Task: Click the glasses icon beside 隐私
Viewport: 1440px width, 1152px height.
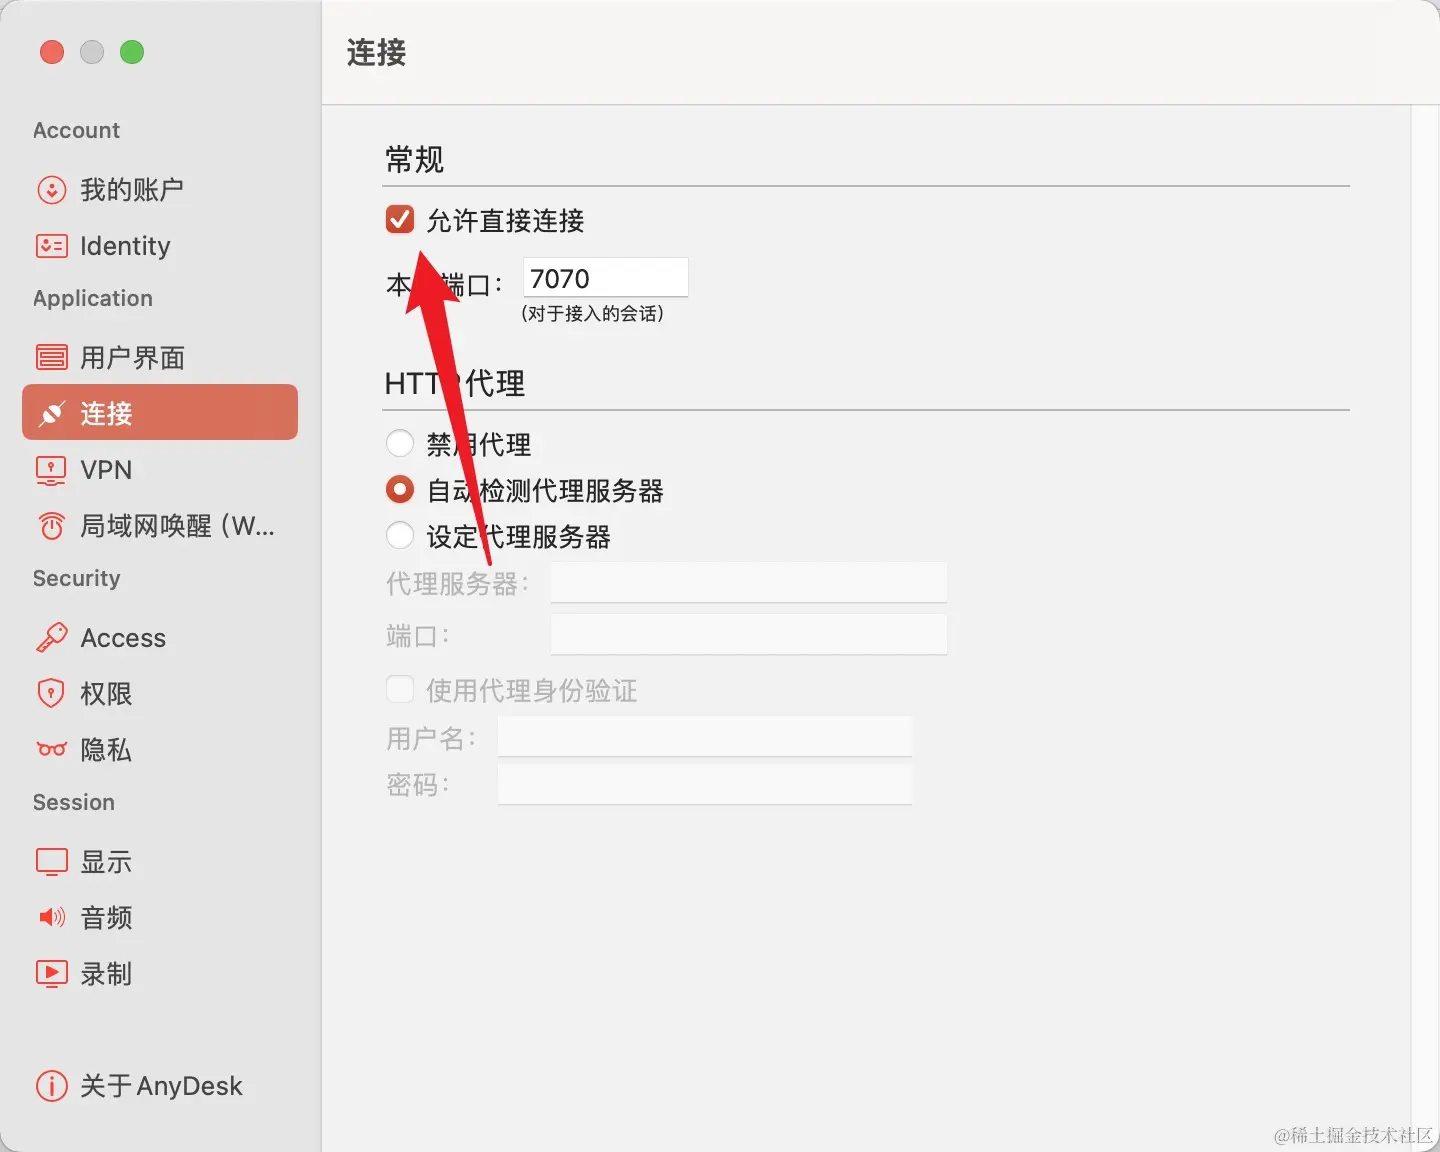Action: pos(51,749)
